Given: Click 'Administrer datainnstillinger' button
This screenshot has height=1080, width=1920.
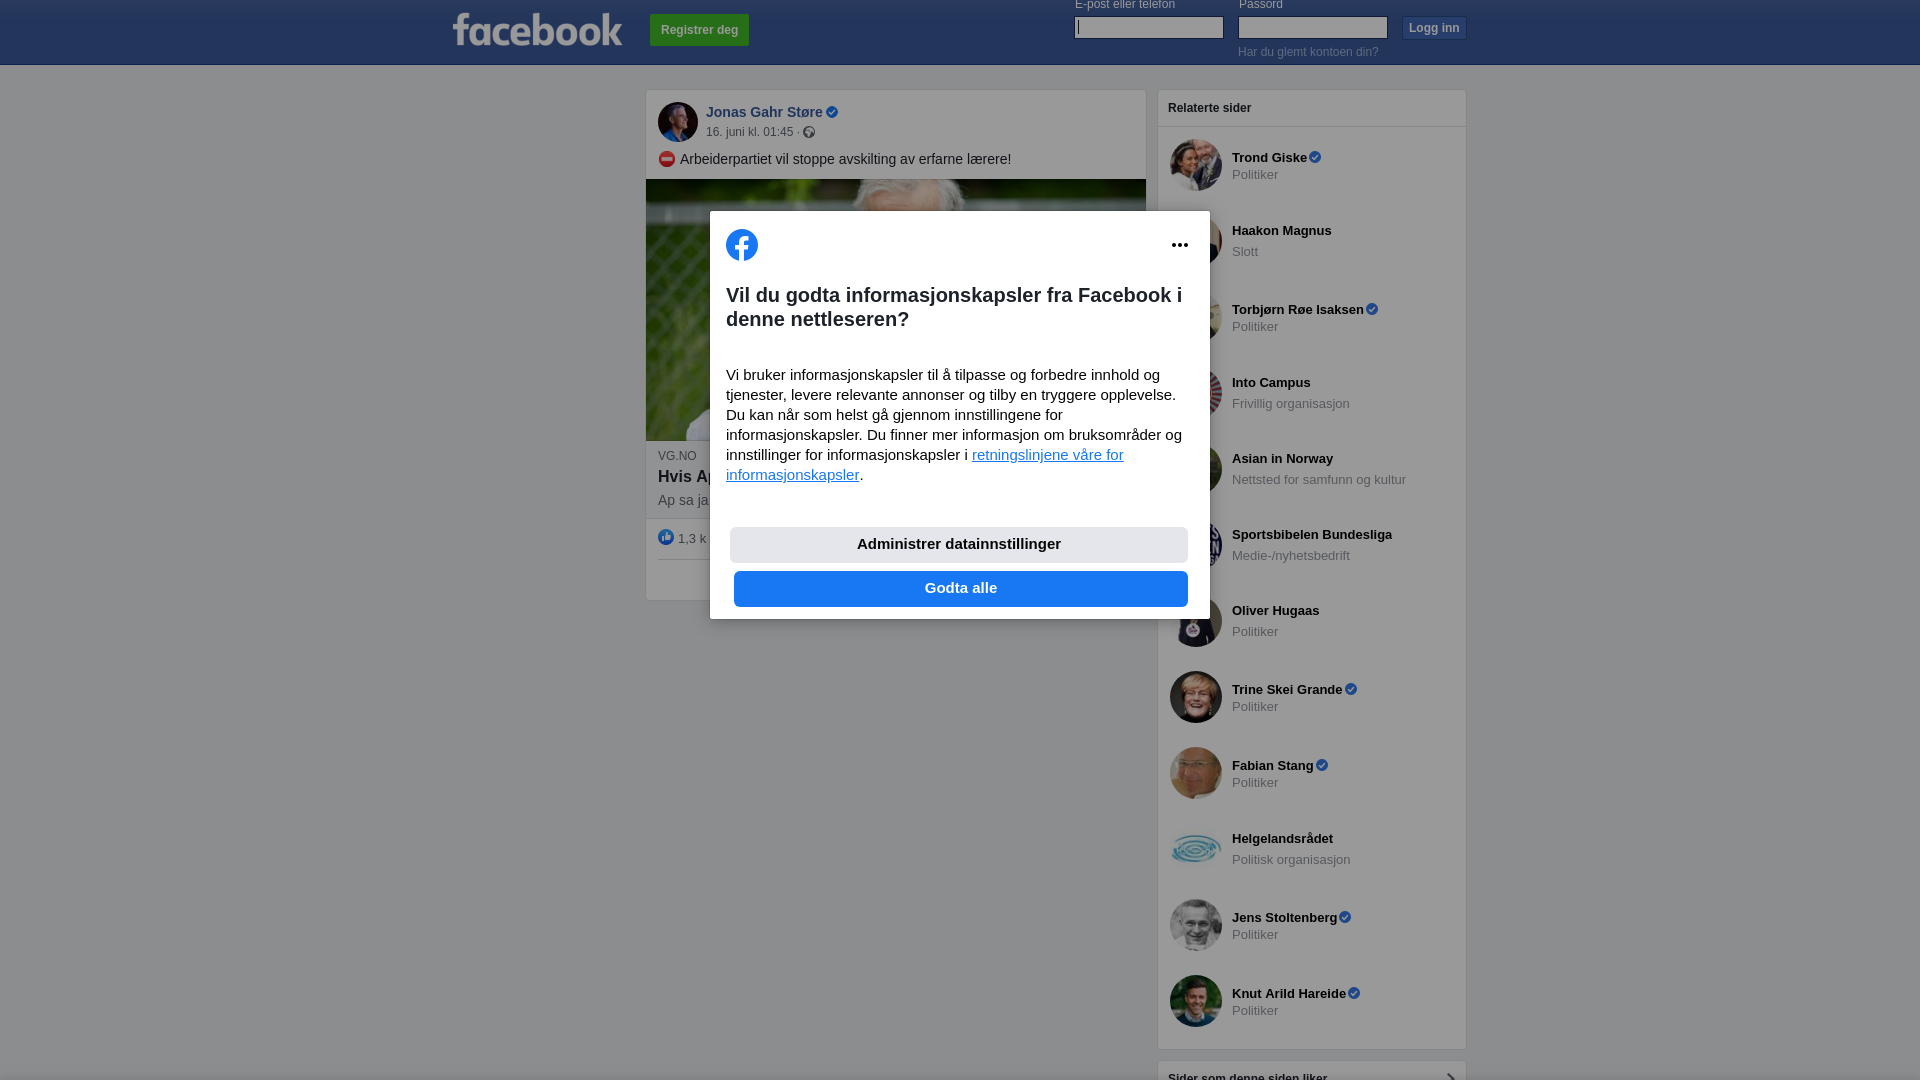Looking at the screenshot, I should click(959, 545).
